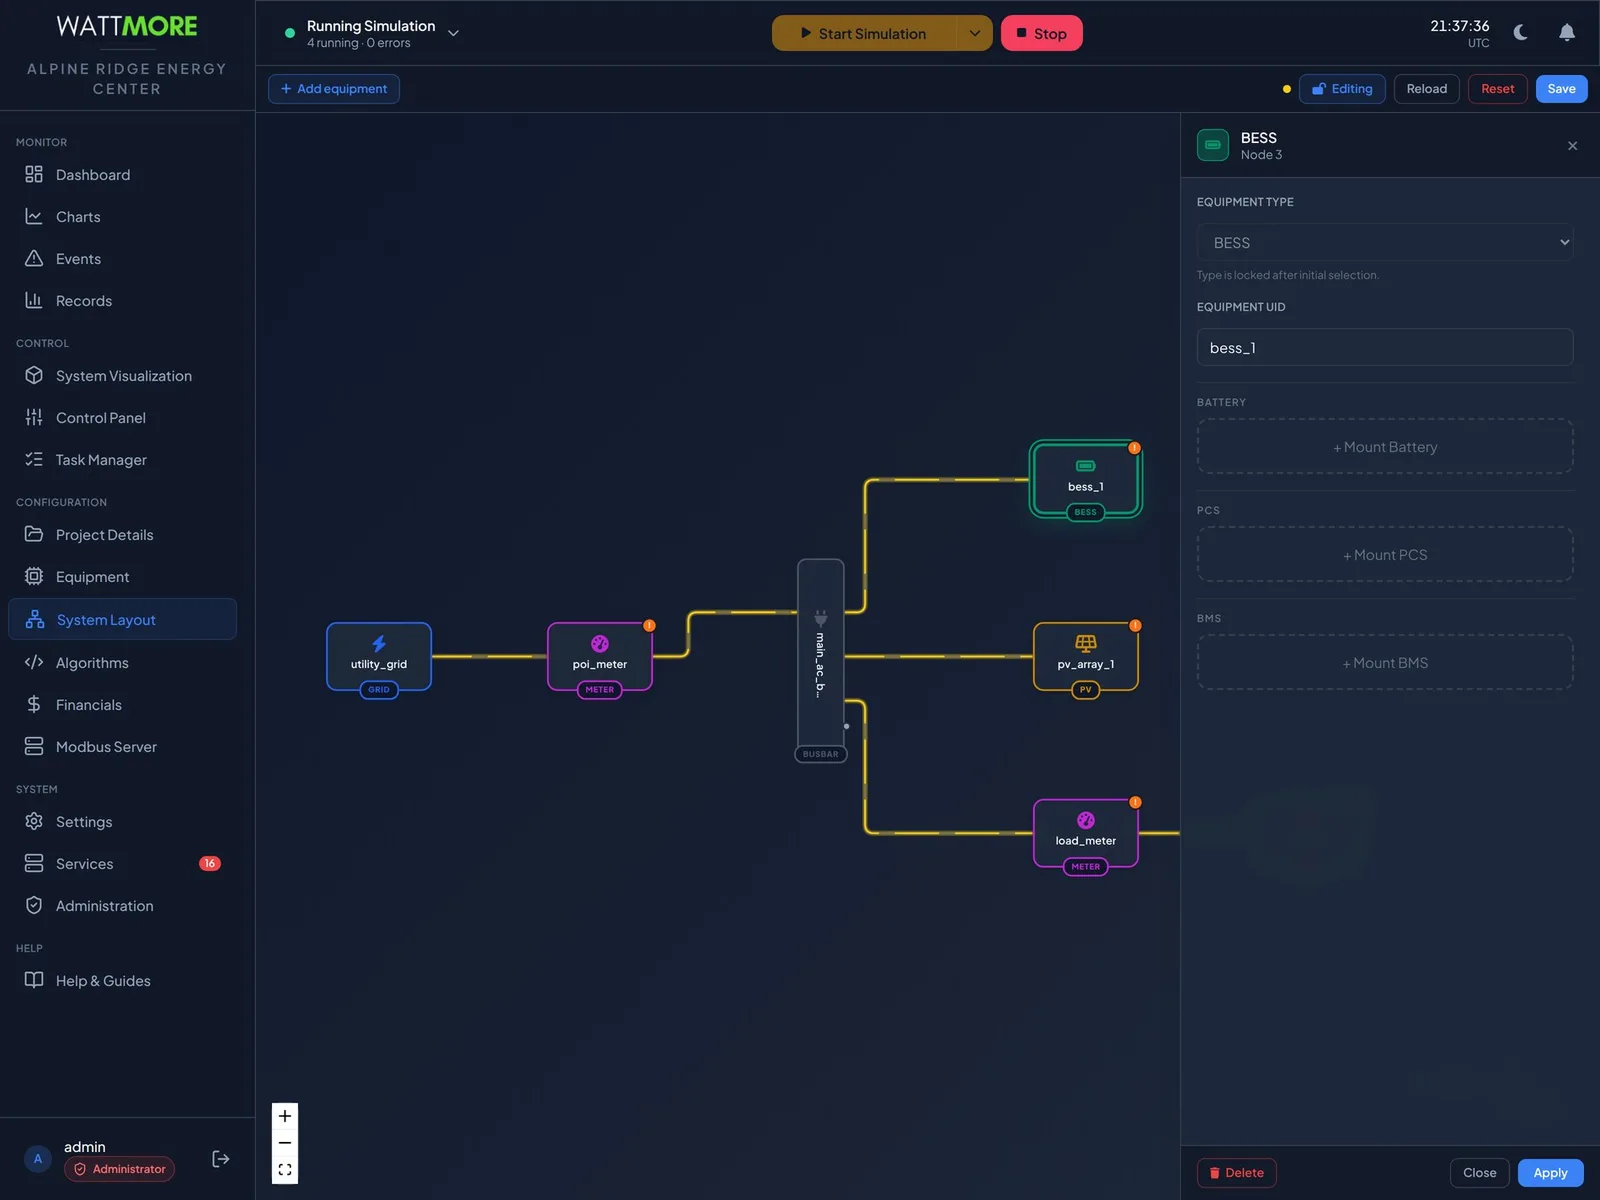Image resolution: width=1600 pixels, height=1200 pixels.
Task: Go to Charts page
Action: 122,217
